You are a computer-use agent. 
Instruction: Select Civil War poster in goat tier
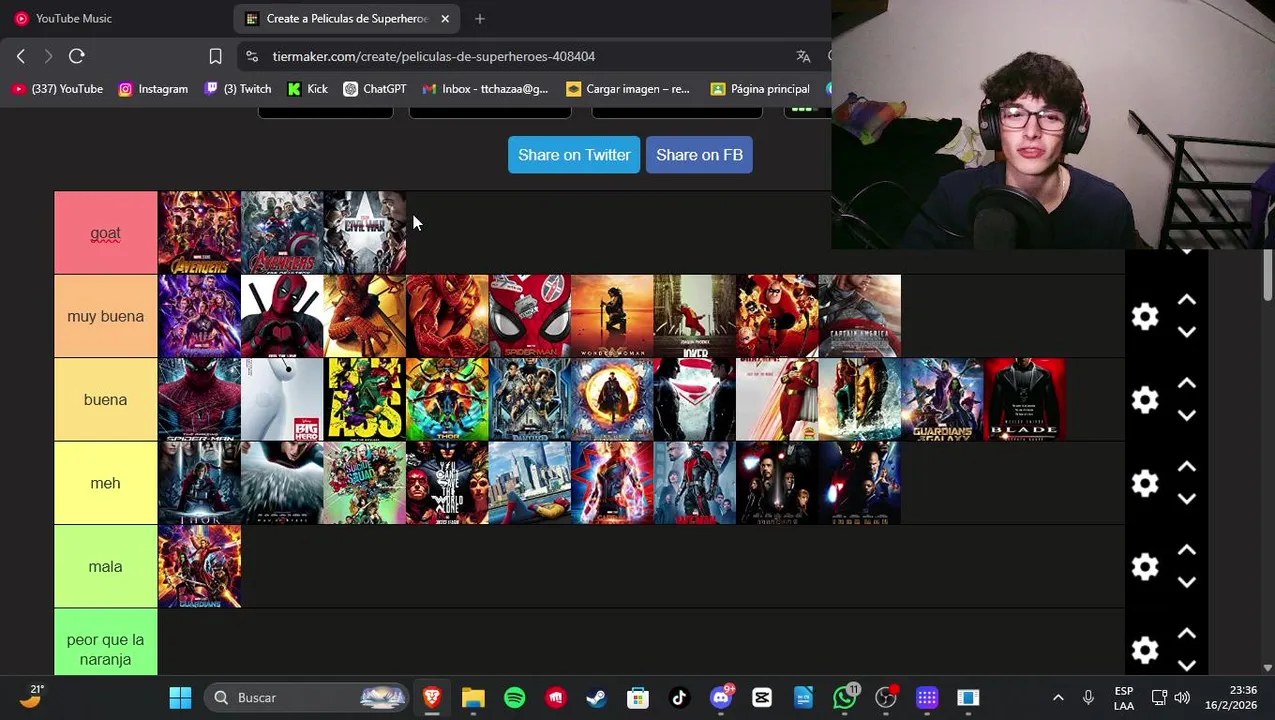(x=364, y=233)
